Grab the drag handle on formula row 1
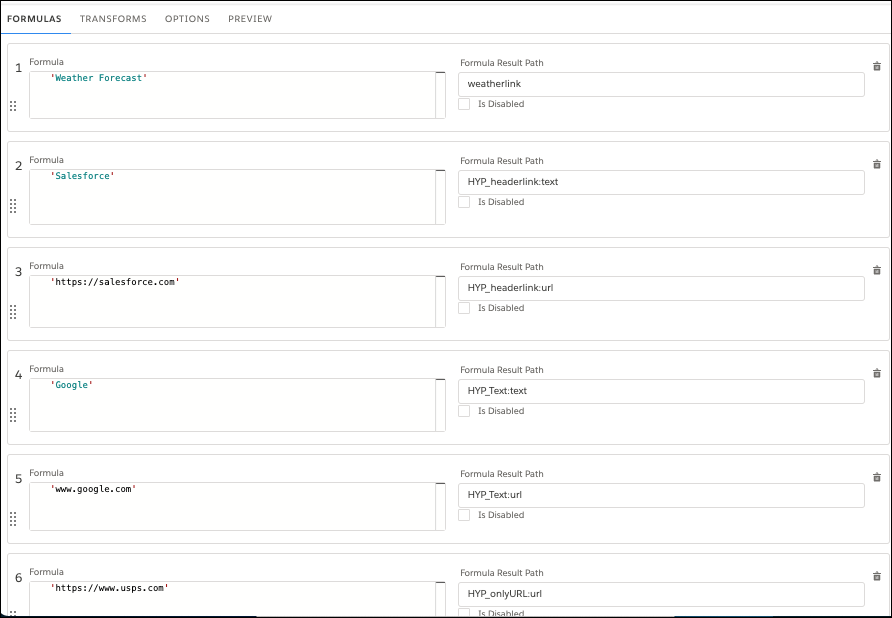Viewport: 892px width, 618px height. 15,104
